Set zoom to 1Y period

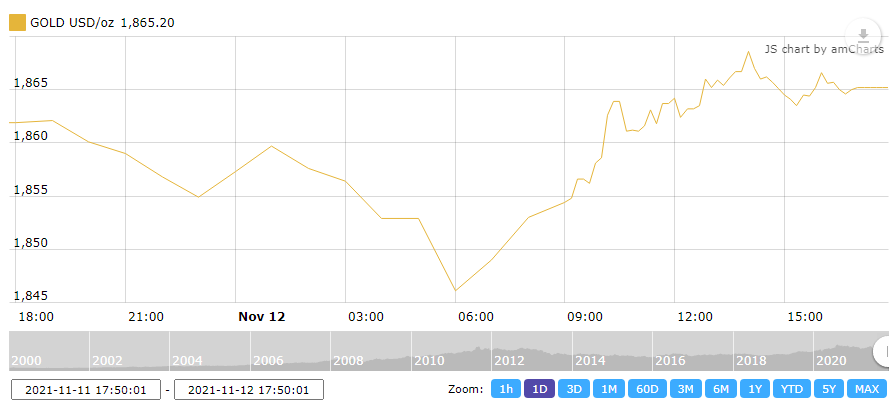[755, 389]
